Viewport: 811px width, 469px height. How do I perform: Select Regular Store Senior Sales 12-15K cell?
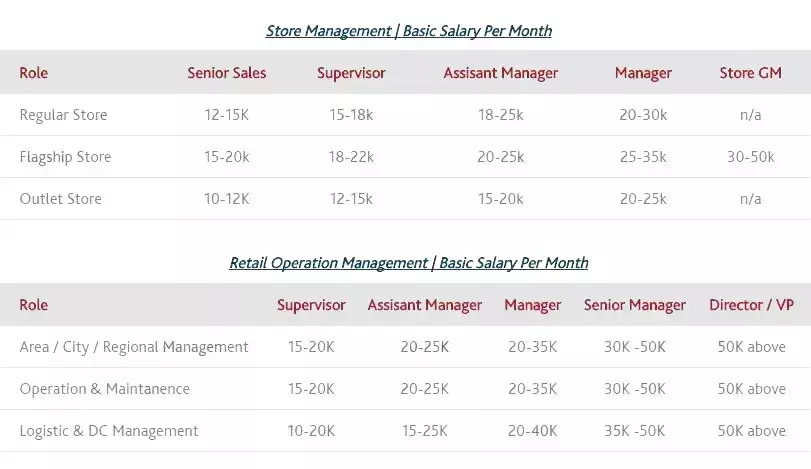point(227,115)
